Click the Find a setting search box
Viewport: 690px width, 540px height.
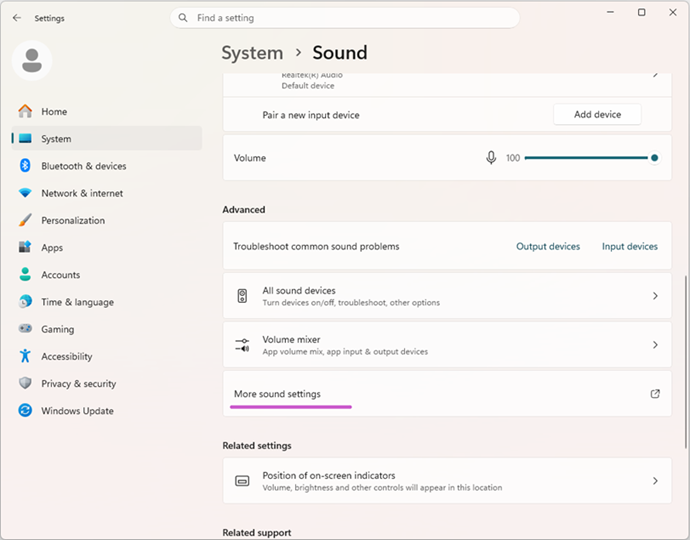click(345, 18)
